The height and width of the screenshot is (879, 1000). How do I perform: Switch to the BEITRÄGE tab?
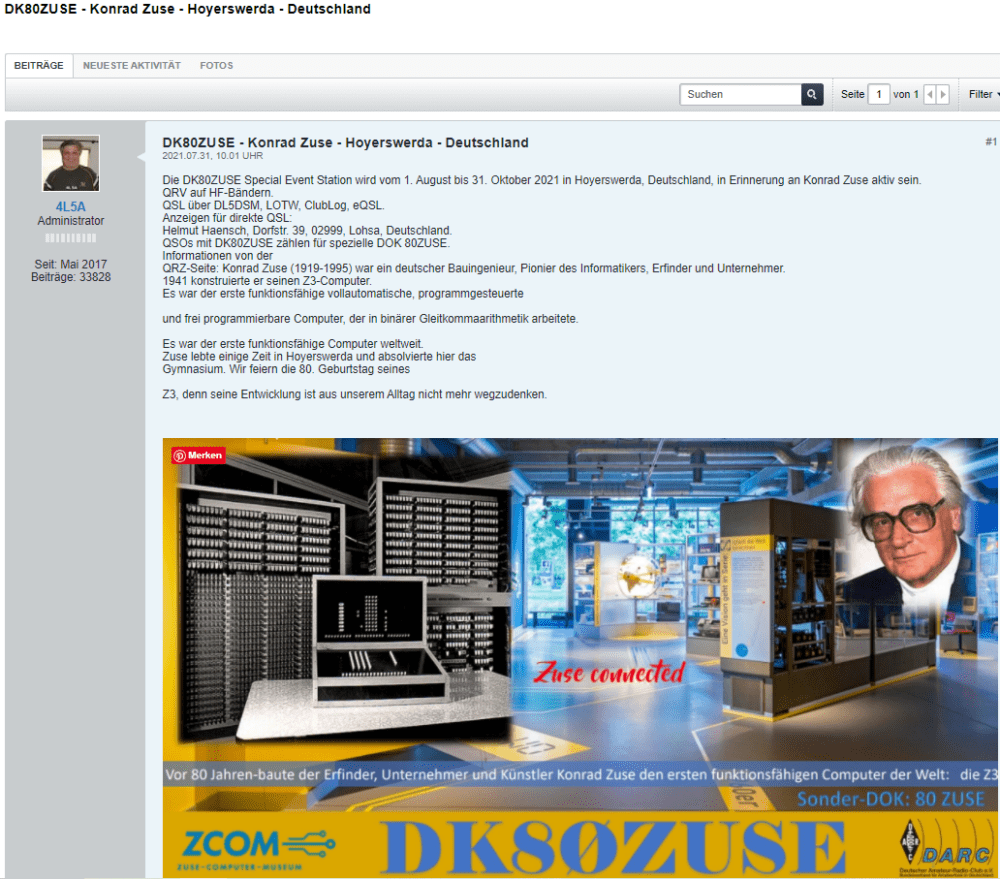tap(39, 65)
